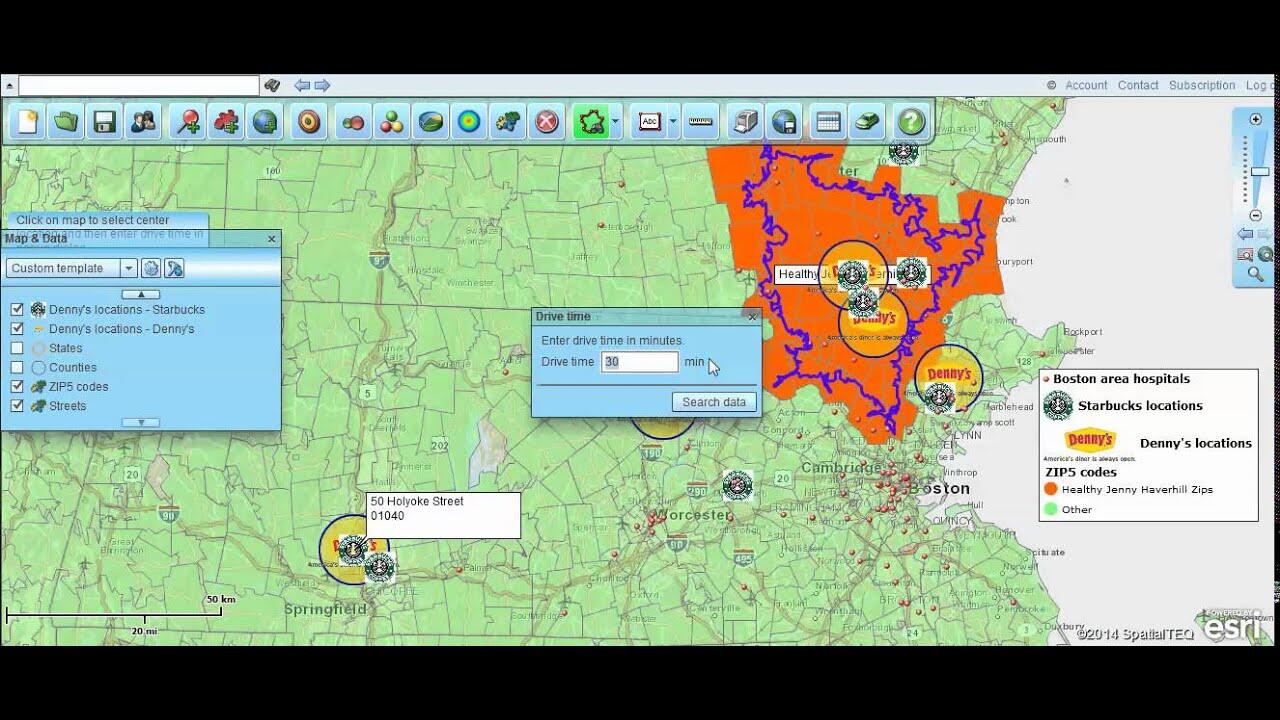Select the Abc text label tool
Viewport: 1280px width, 720px height.
(650, 122)
